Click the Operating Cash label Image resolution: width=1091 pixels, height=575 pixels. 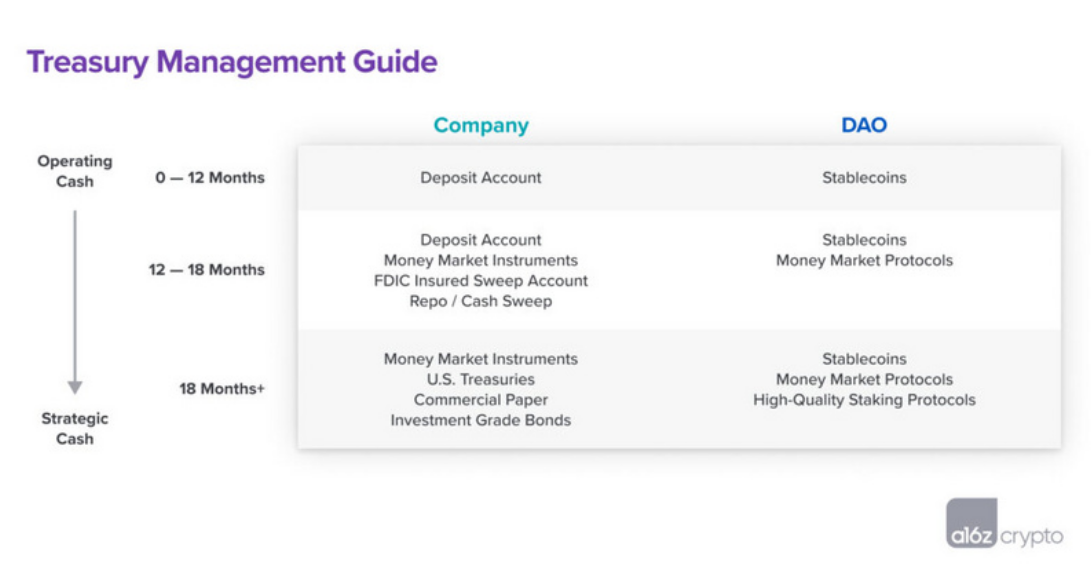tap(75, 171)
